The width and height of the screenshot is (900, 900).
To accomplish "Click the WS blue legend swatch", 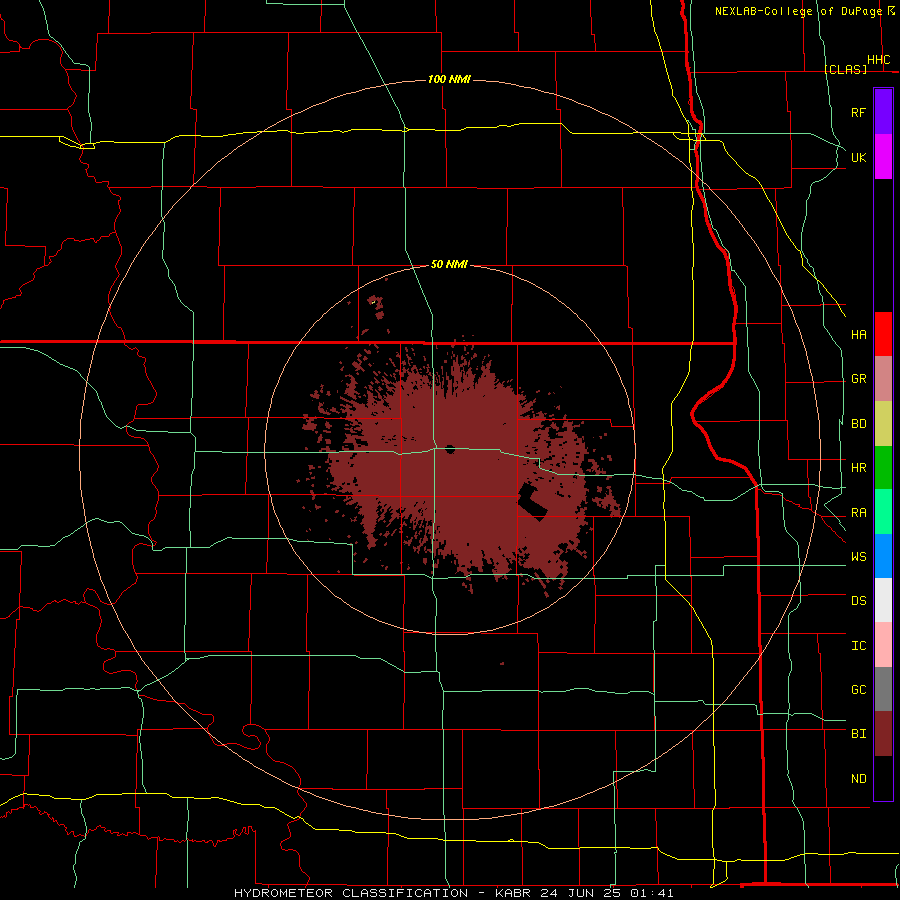I will [883, 556].
